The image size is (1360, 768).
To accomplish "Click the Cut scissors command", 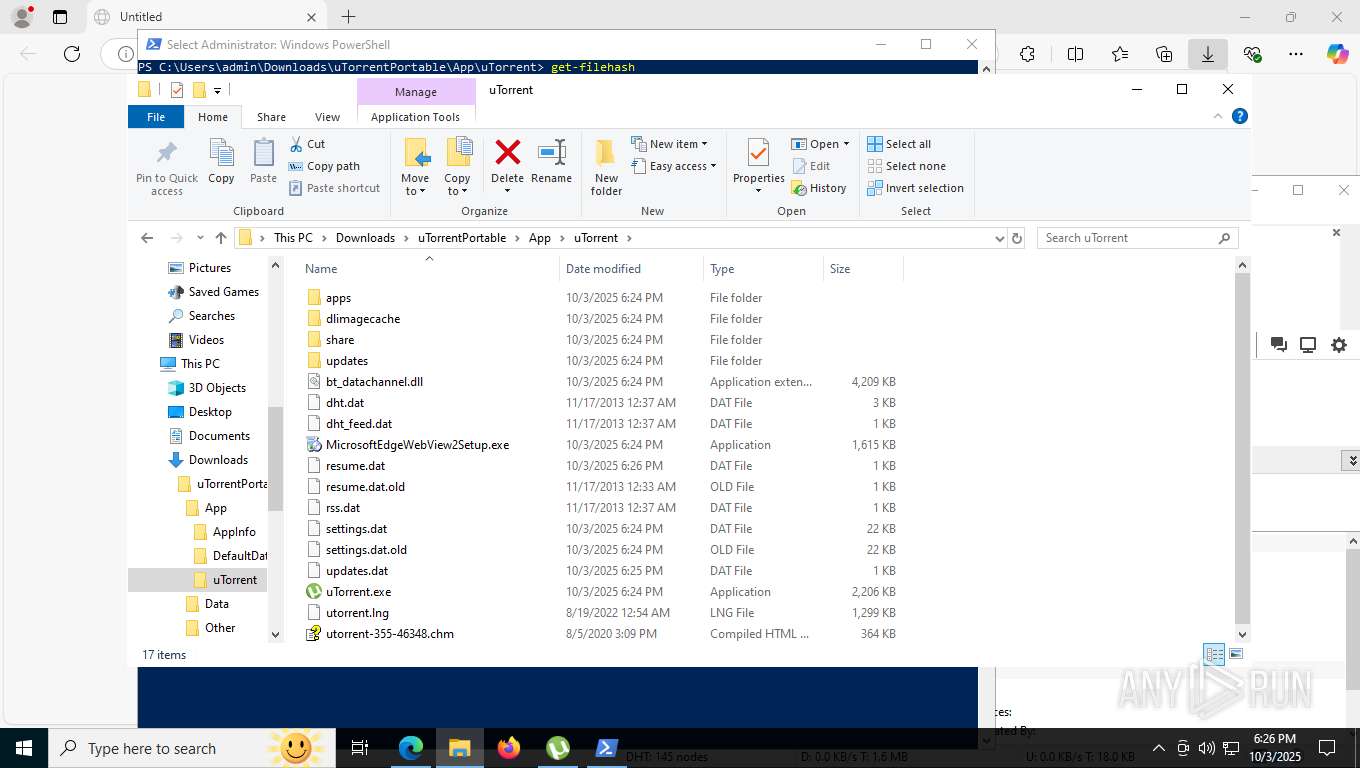I will point(307,144).
